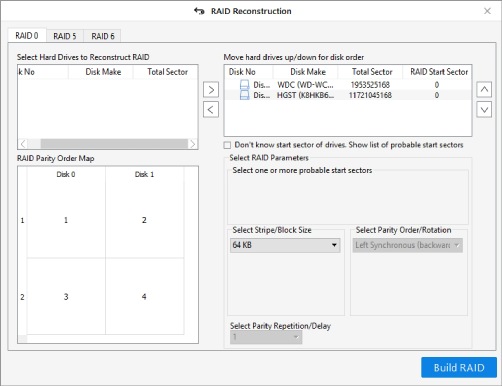This screenshot has height=386, width=502.
Task: Move selected drive right with arrow button
Action: click(x=211, y=90)
